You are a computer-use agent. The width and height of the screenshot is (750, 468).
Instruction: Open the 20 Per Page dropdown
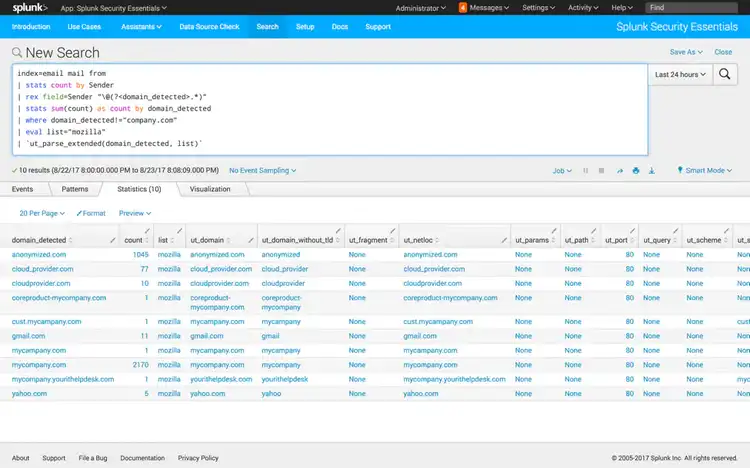pyautogui.click(x=42, y=213)
